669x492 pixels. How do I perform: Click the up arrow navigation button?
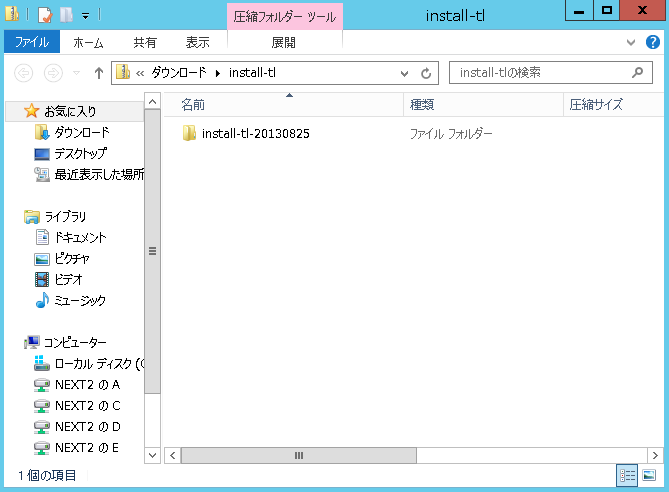[x=99, y=73]
